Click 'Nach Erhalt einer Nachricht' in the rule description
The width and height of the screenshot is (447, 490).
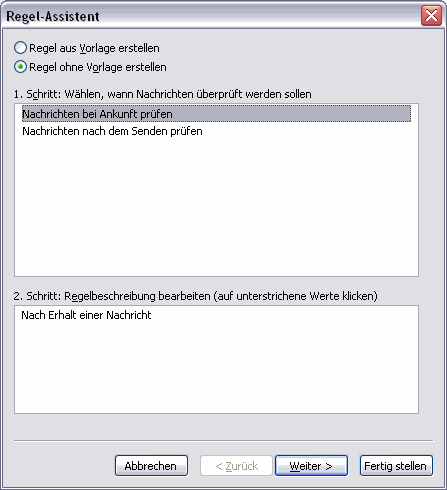tap(86, 315)
